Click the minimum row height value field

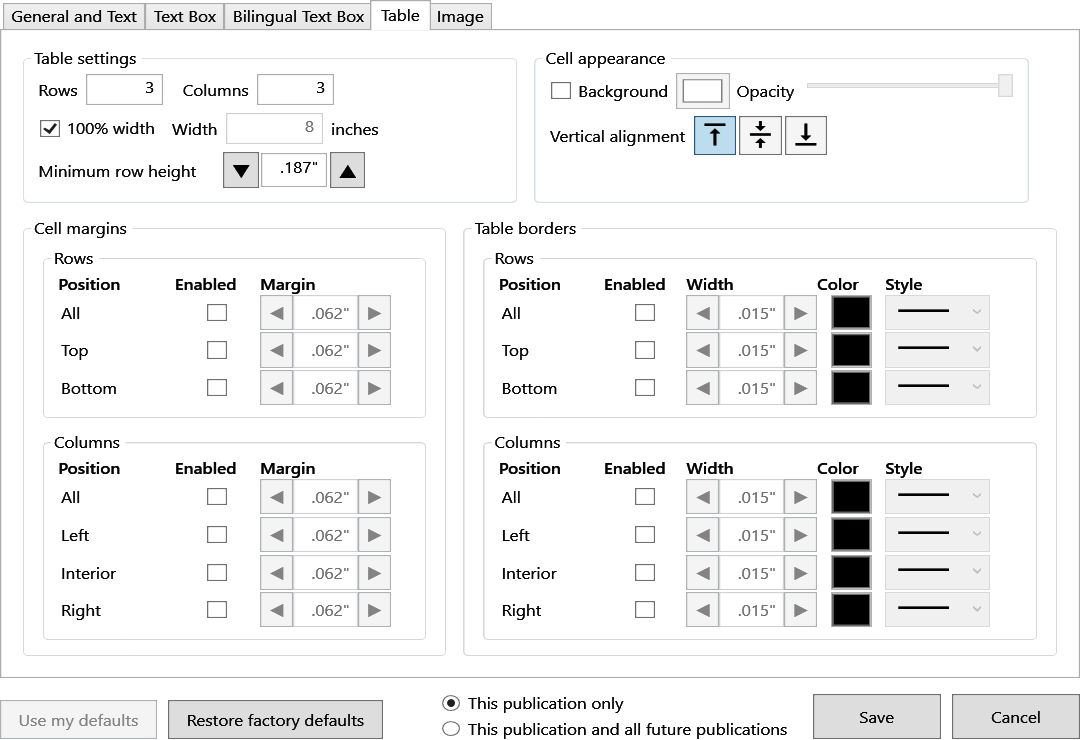pyautogui.click(x=294, y=169)
